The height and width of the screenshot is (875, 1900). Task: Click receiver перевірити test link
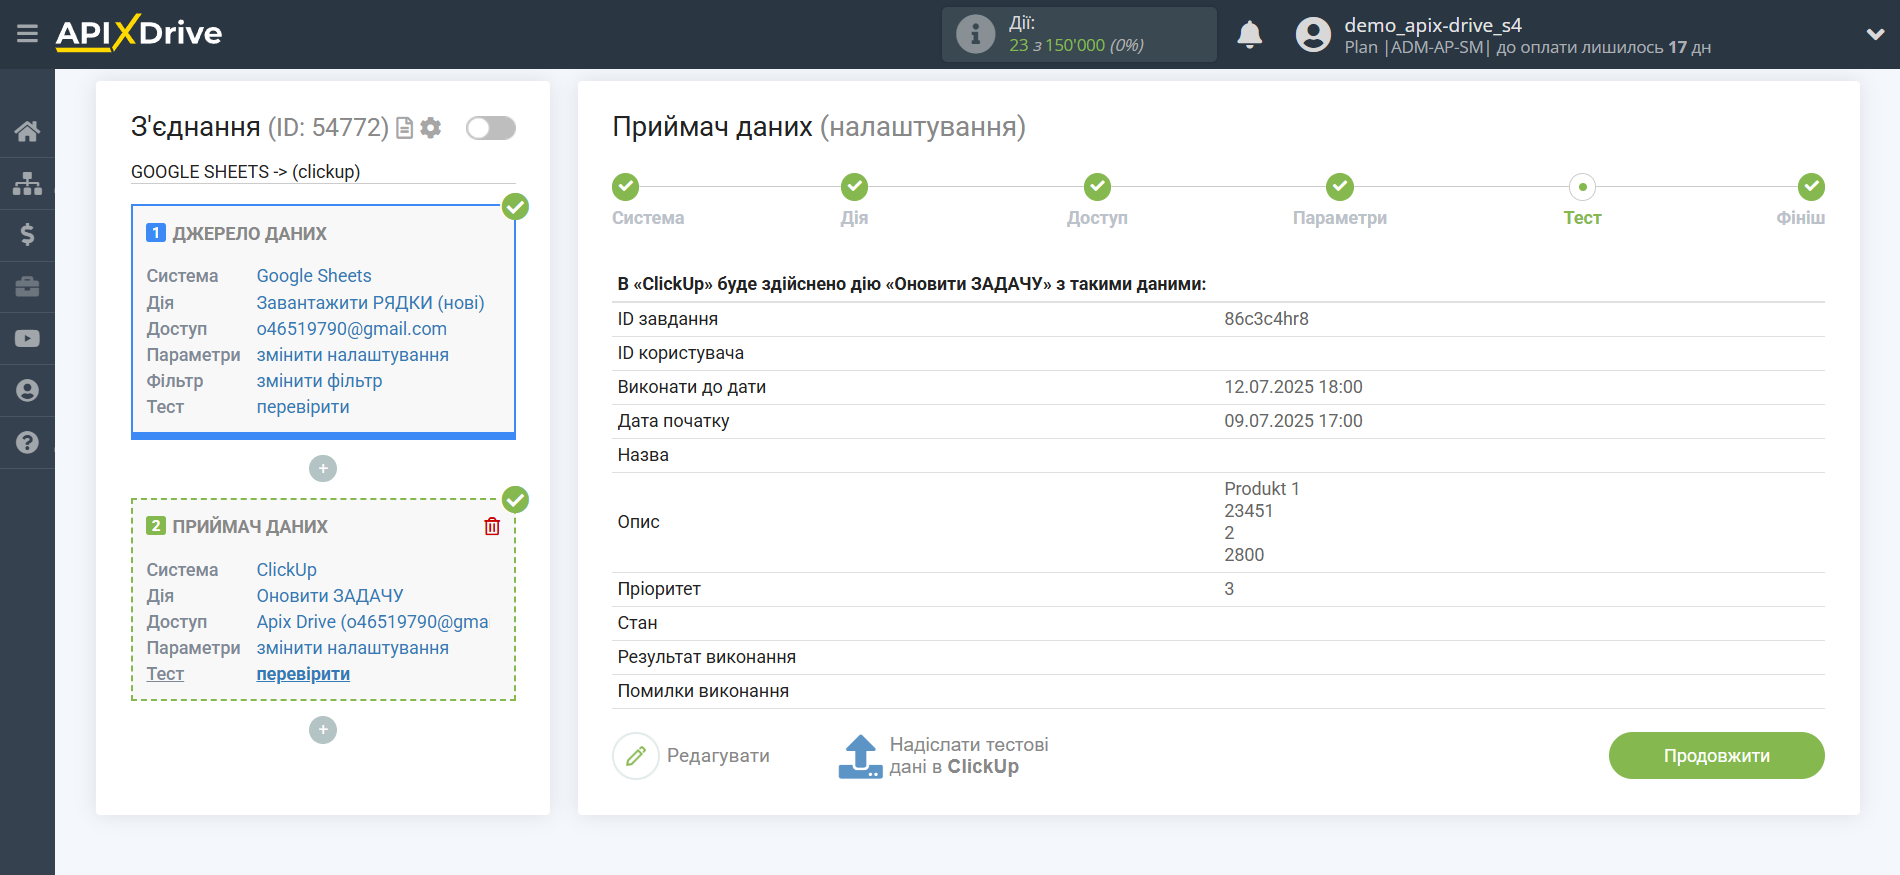pyautogui.click(x=303, y=674)
